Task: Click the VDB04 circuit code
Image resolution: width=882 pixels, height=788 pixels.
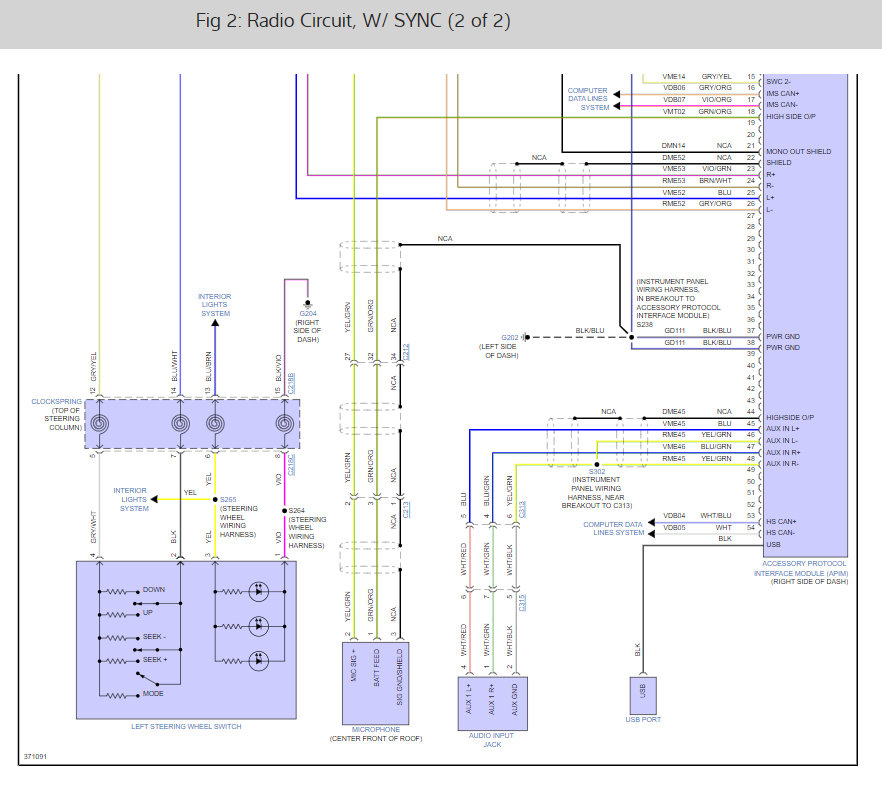Action: 674,516
